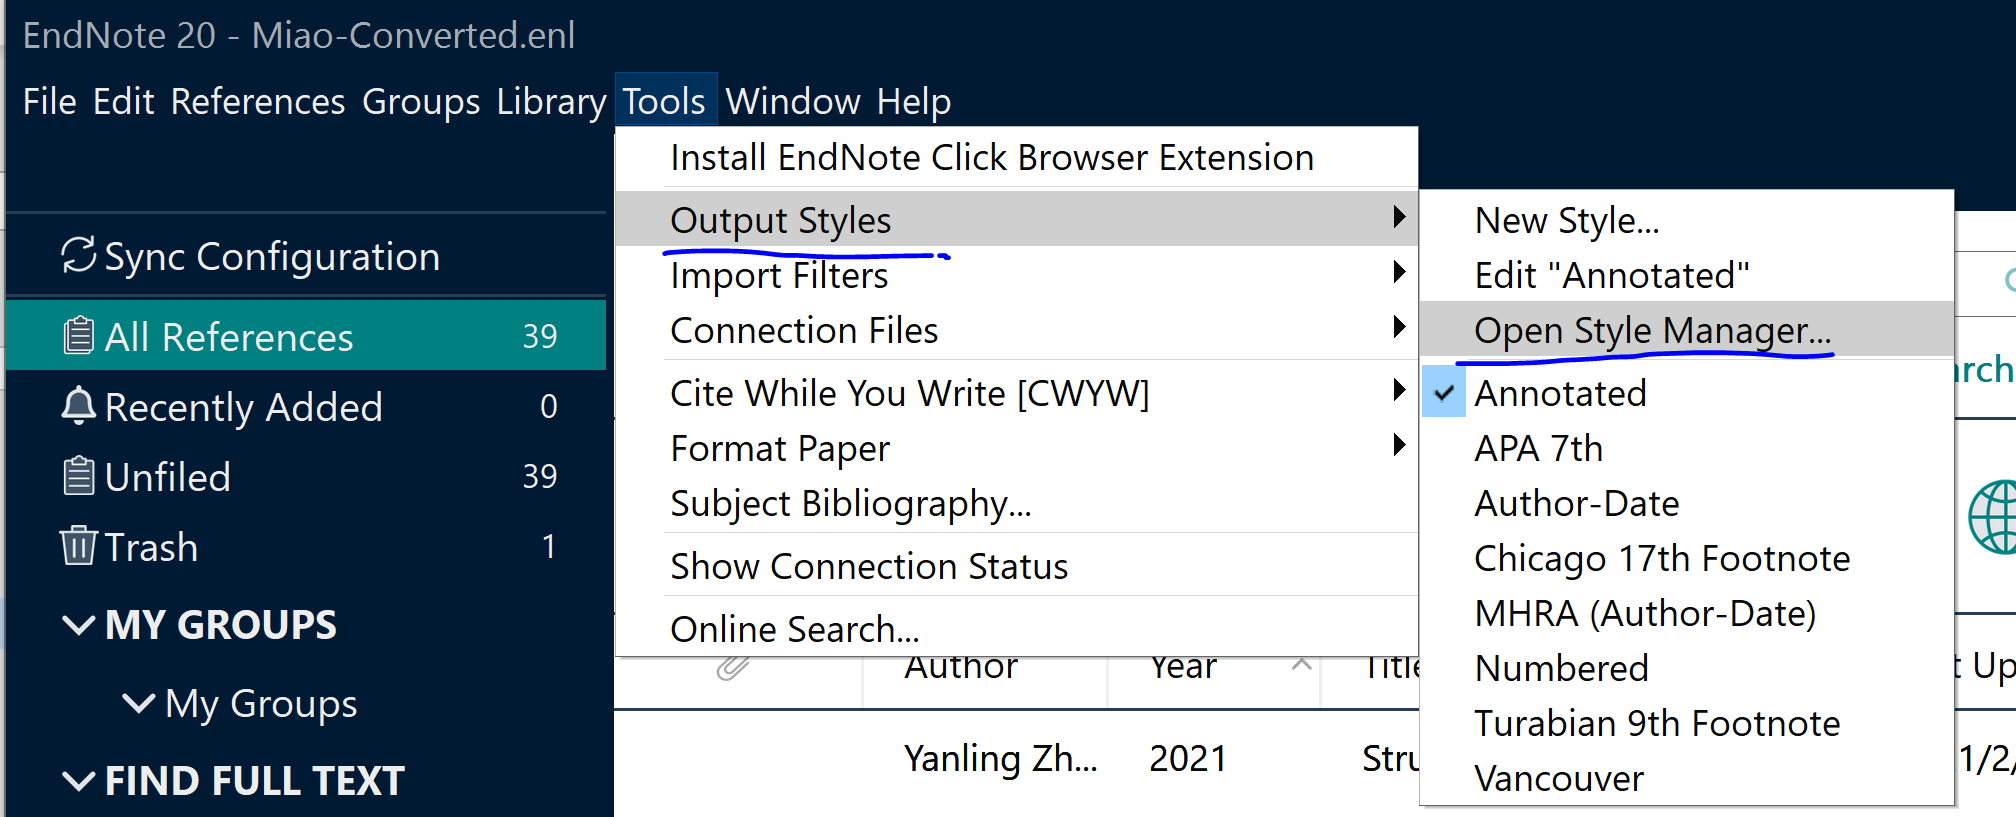Switch output style to Vancouver

(1558, 778)
